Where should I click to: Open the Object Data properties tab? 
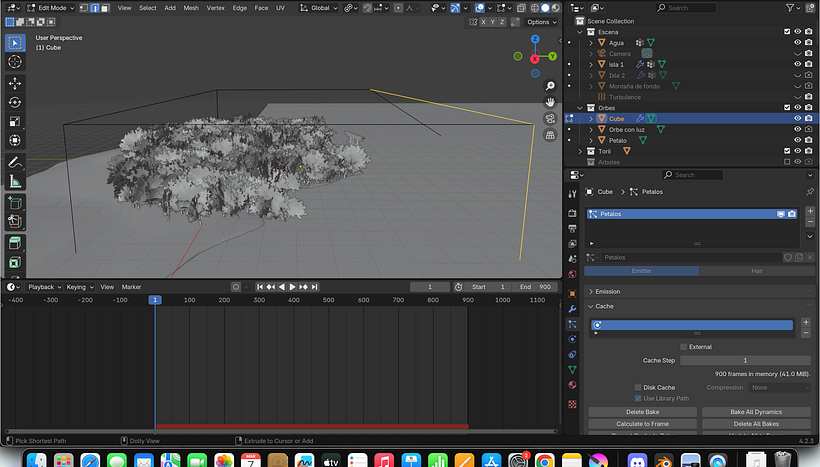click(x=573, y=370)
